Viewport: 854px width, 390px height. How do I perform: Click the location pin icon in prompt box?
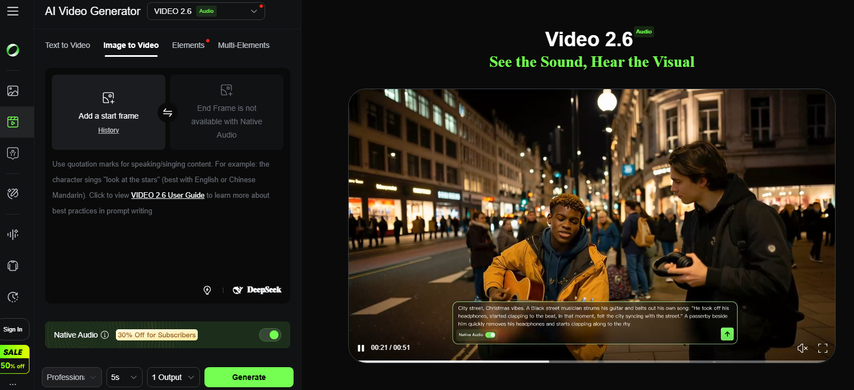tap(207, 290)
